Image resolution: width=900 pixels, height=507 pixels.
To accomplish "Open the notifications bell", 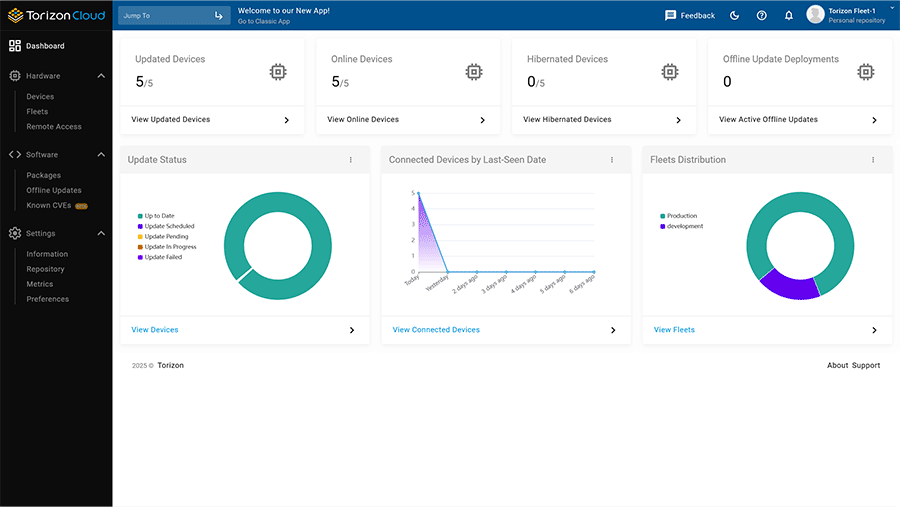I will pos(789,15).
